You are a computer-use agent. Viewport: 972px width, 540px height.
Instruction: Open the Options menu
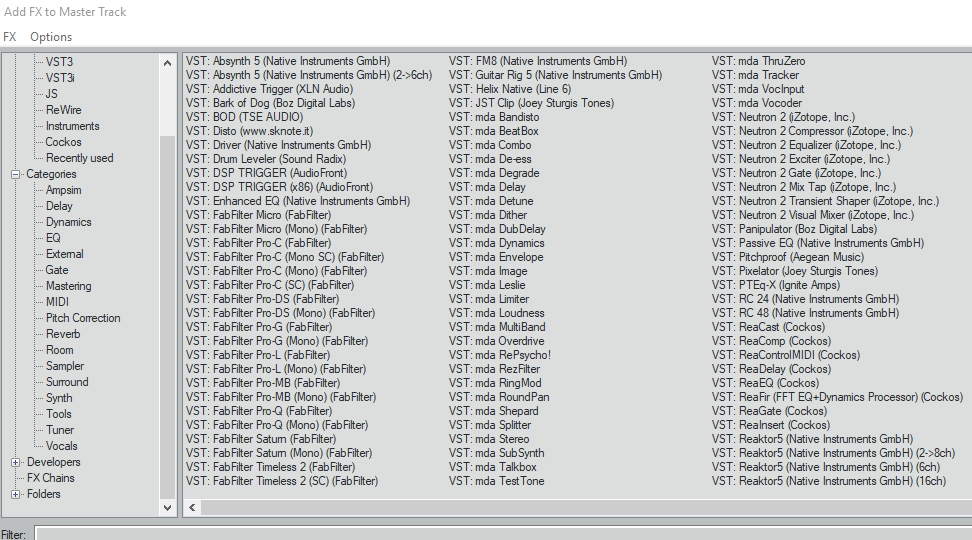point(51,37)
